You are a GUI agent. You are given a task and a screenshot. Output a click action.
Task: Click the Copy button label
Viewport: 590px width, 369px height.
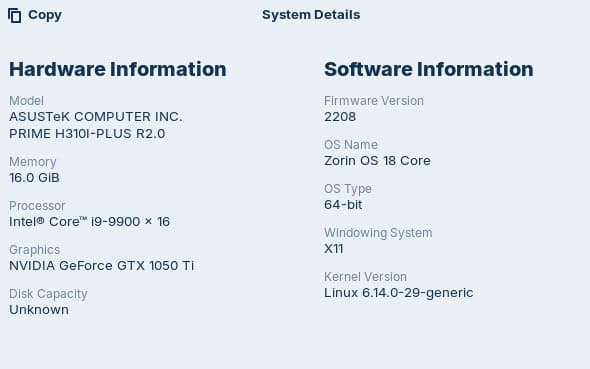pos(45,15)
